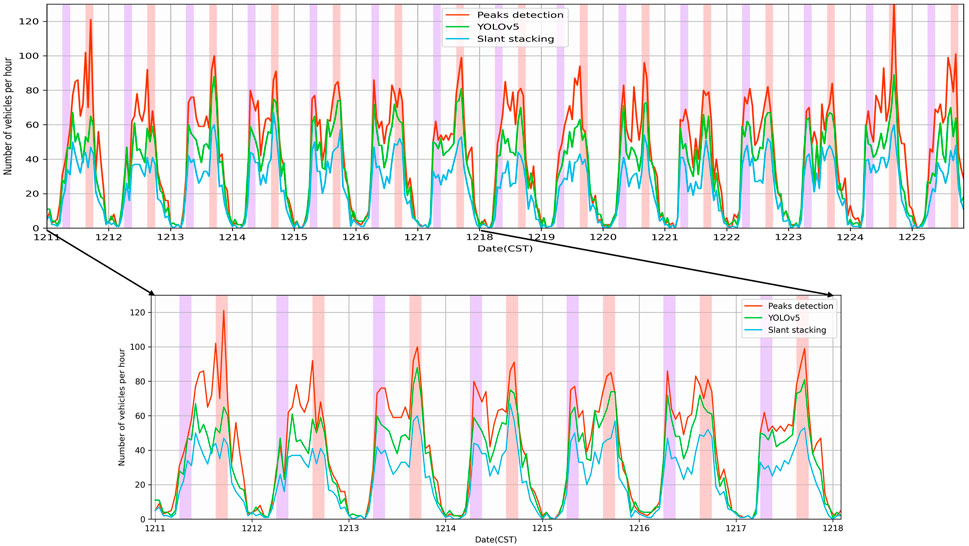Click the 1213 tick label on the overview chart
The width and height of the screenshot is (969, 546).
pos(170,237)
